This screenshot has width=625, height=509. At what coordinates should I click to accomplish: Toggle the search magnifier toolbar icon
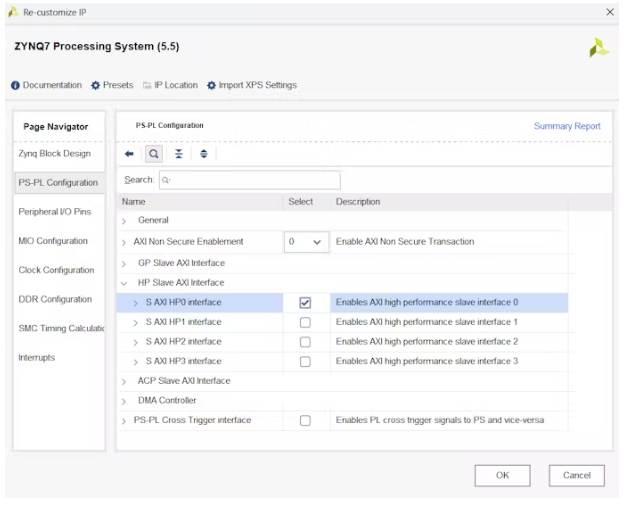pyautogui.click(x=154, y=154)
